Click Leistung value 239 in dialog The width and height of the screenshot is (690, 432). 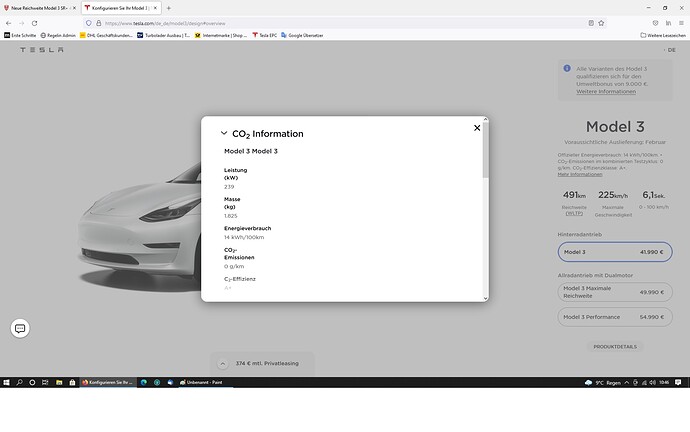229,187
